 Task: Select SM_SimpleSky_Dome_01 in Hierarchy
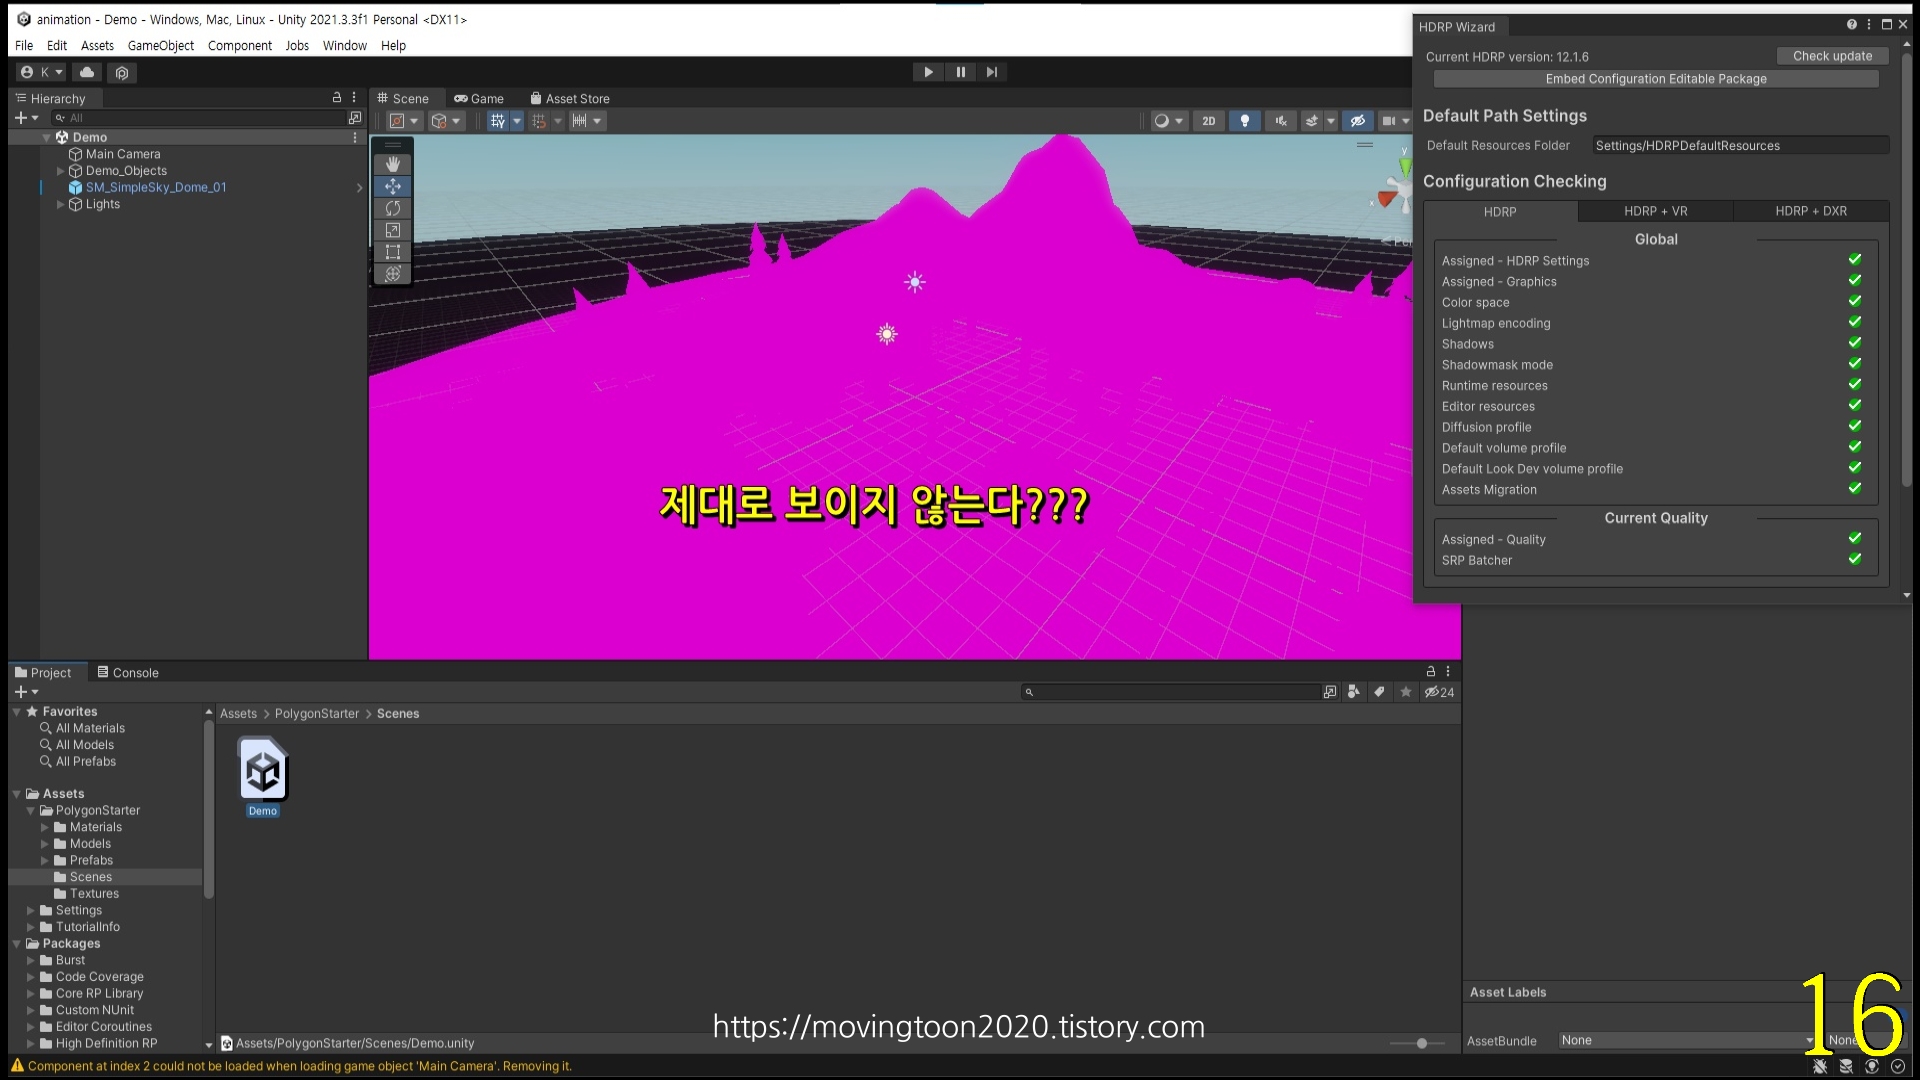tap(155, 187)
